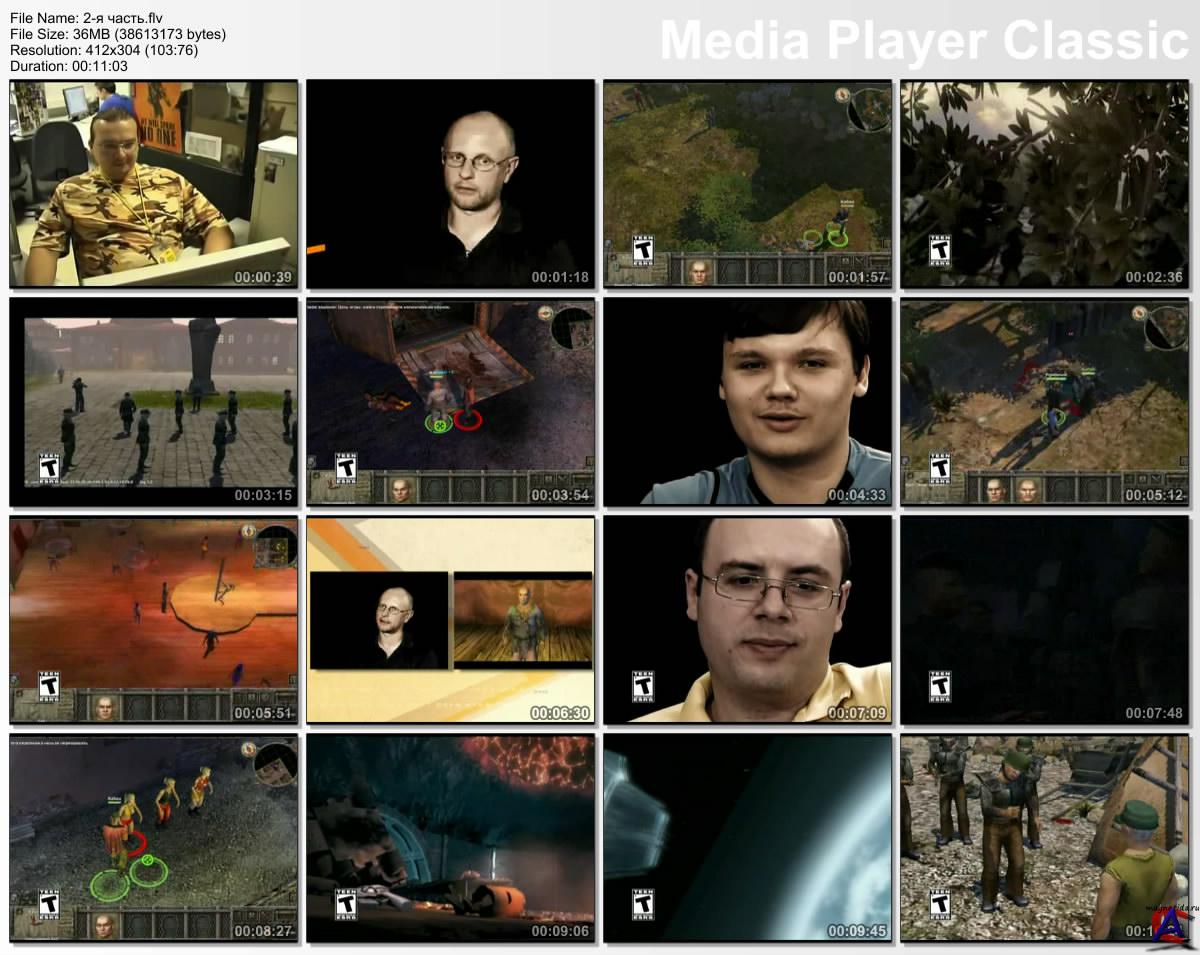The width and height of the screenshot is (1200, 955).
Task: Select the thumbnail timestamped 00:09:06
Action: click(x=450, y=838)
